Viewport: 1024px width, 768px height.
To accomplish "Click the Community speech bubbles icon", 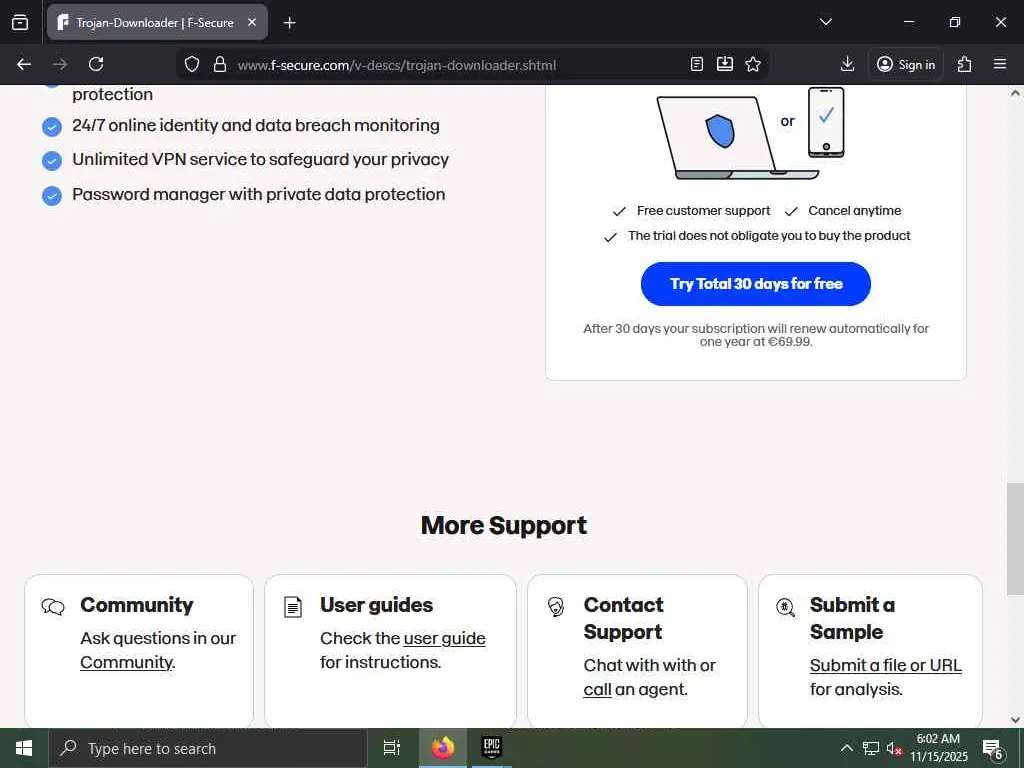I will click(x=53, y=607).
